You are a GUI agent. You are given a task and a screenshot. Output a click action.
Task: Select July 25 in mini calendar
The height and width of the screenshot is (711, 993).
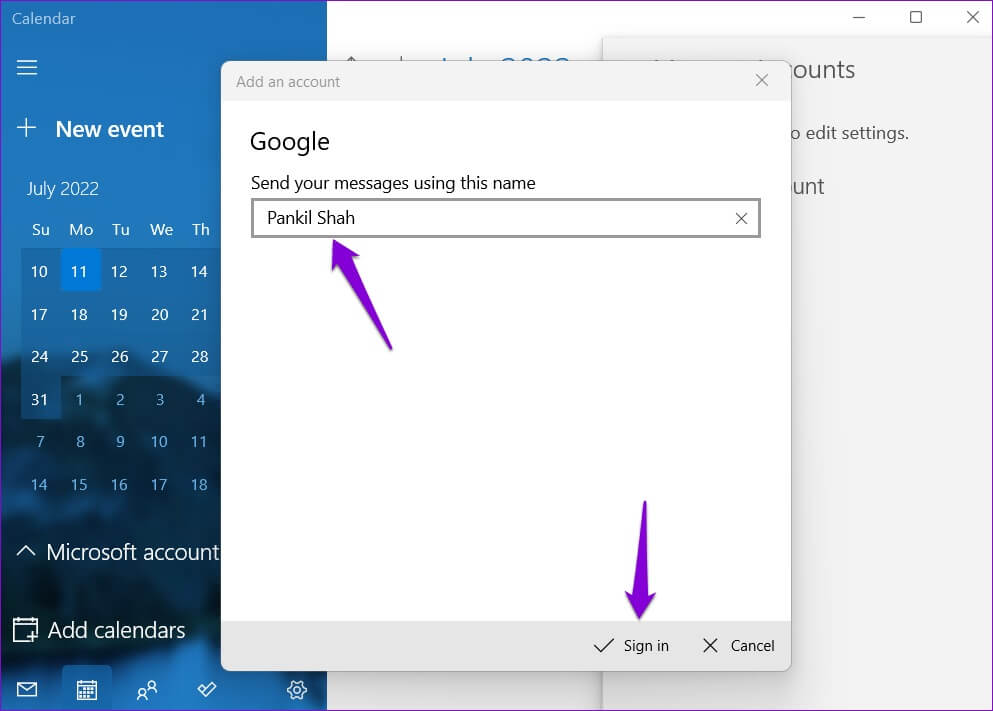79,356
